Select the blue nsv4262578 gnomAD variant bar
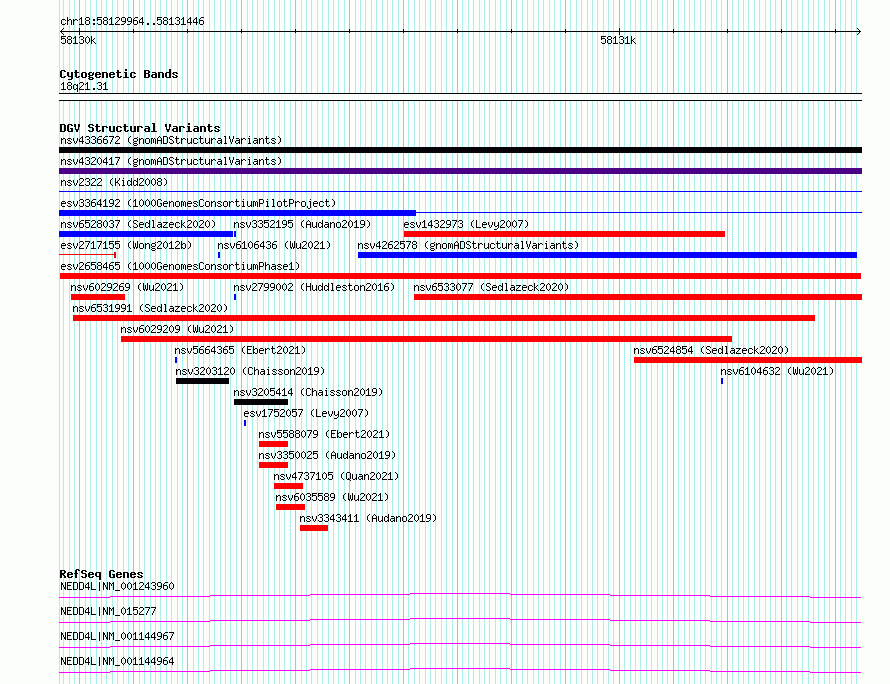Image resolution: width=890 pixels, height=684 pixels. pos(607,255)
